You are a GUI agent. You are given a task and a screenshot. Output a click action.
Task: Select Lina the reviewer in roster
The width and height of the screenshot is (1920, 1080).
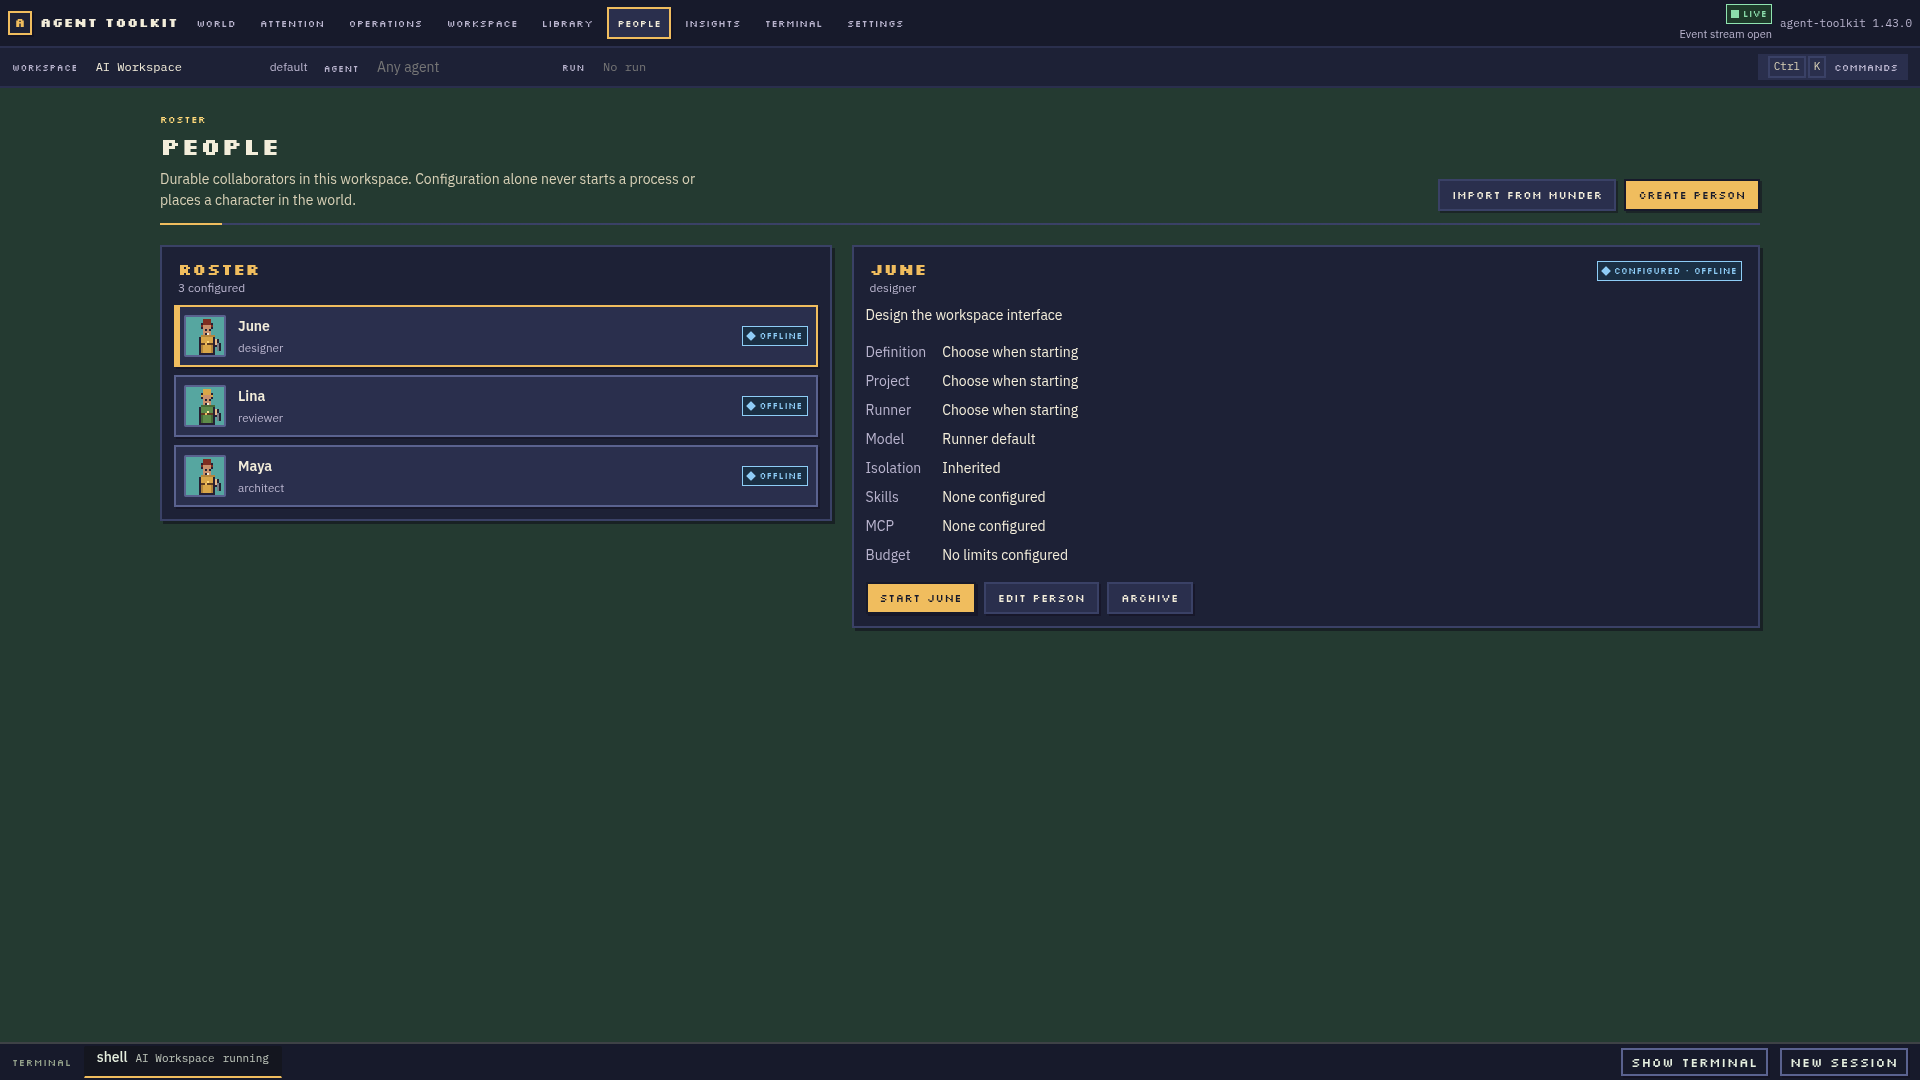(x=496, y=406)
